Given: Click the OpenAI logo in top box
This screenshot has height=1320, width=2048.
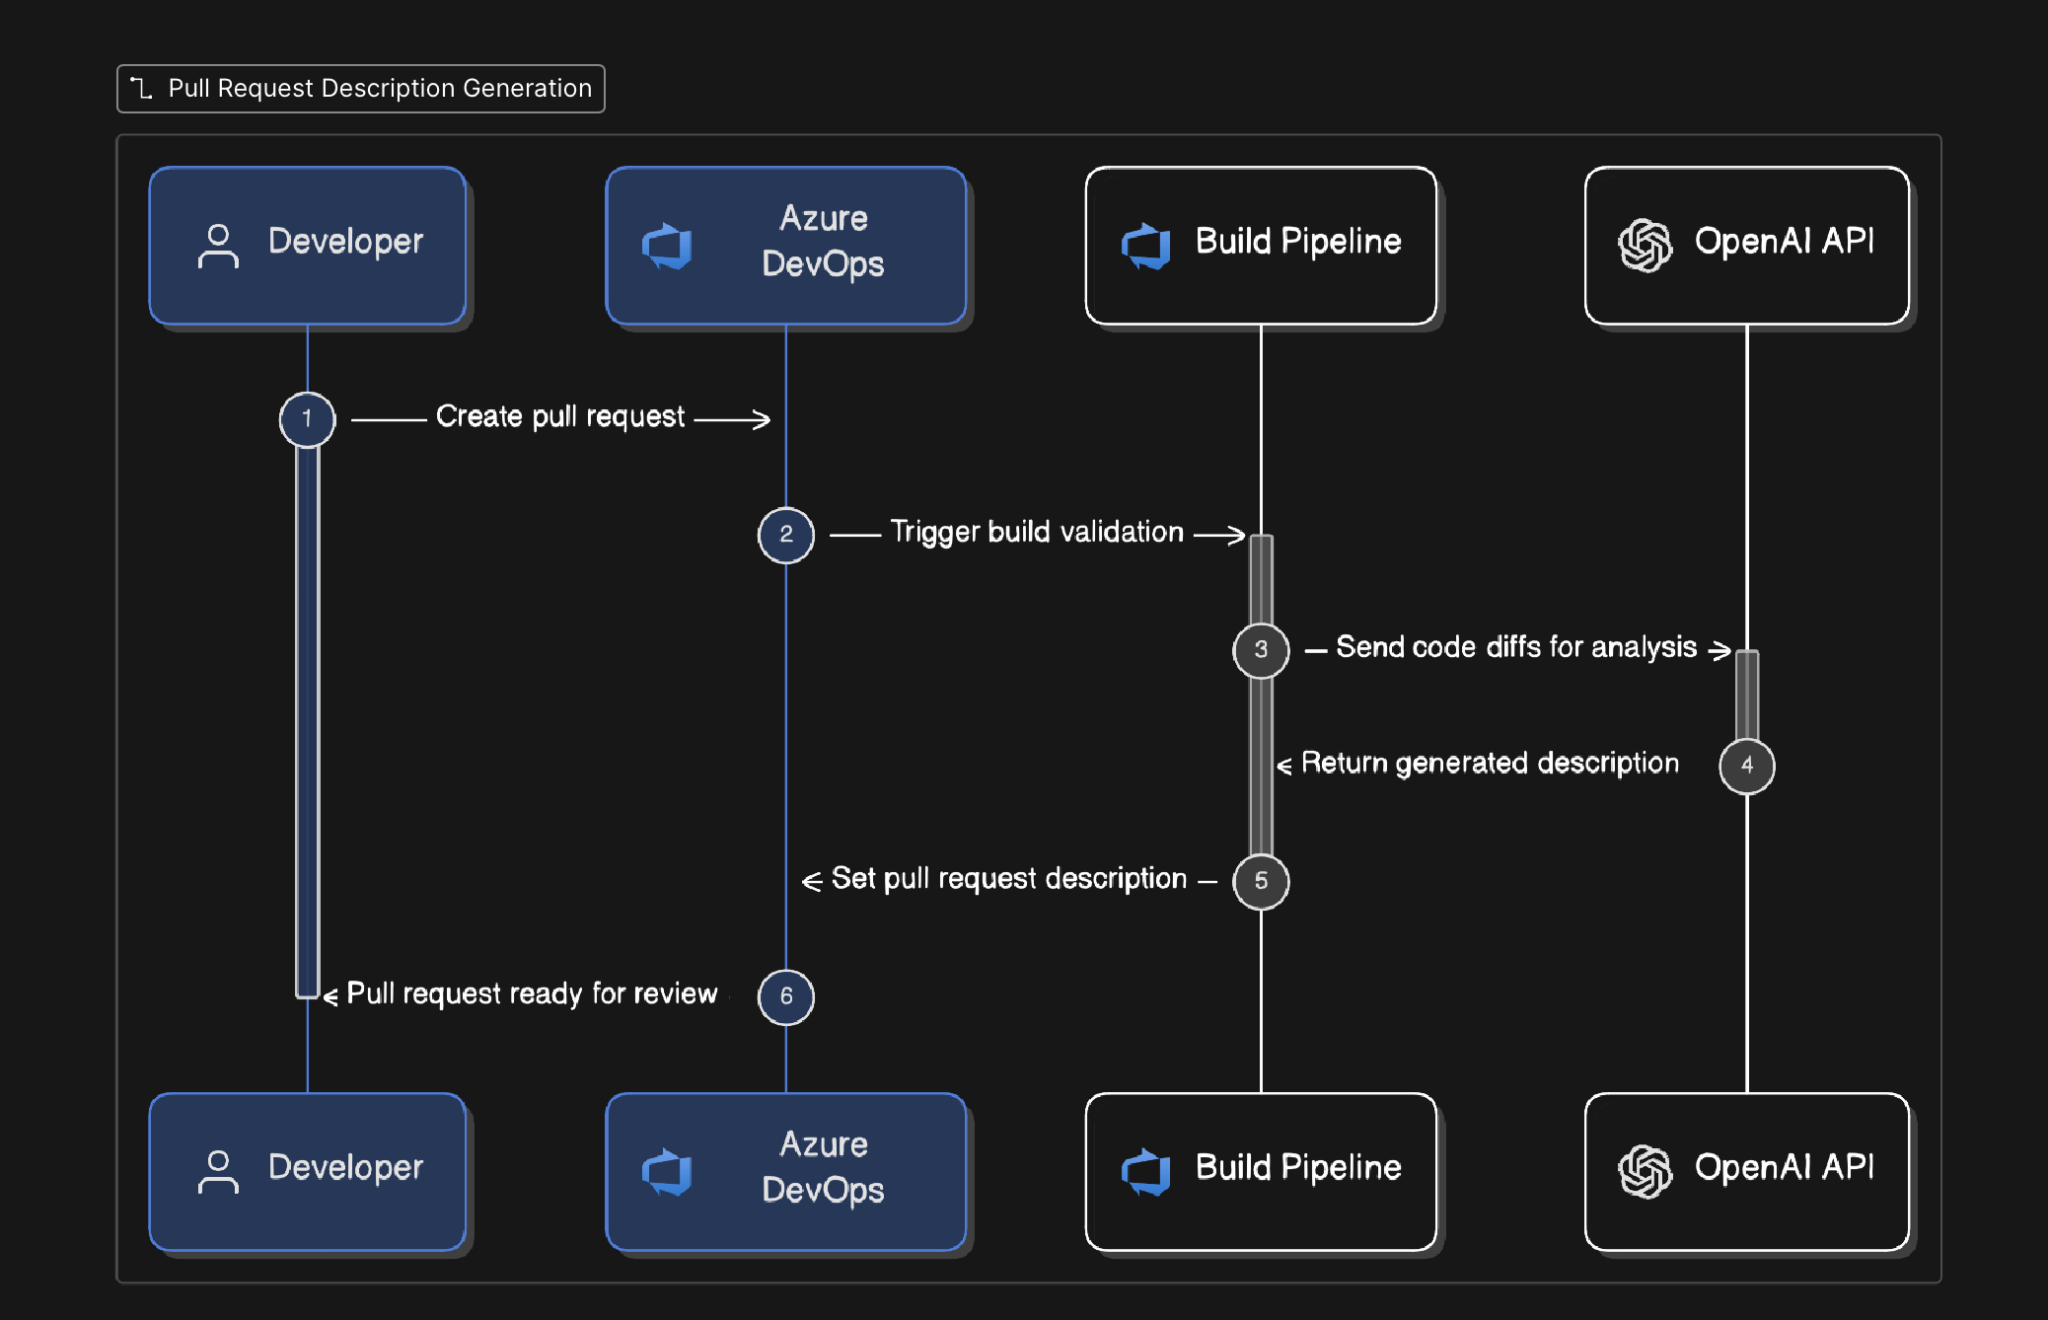Looking at the screenshot, I should pos(1645,245).
